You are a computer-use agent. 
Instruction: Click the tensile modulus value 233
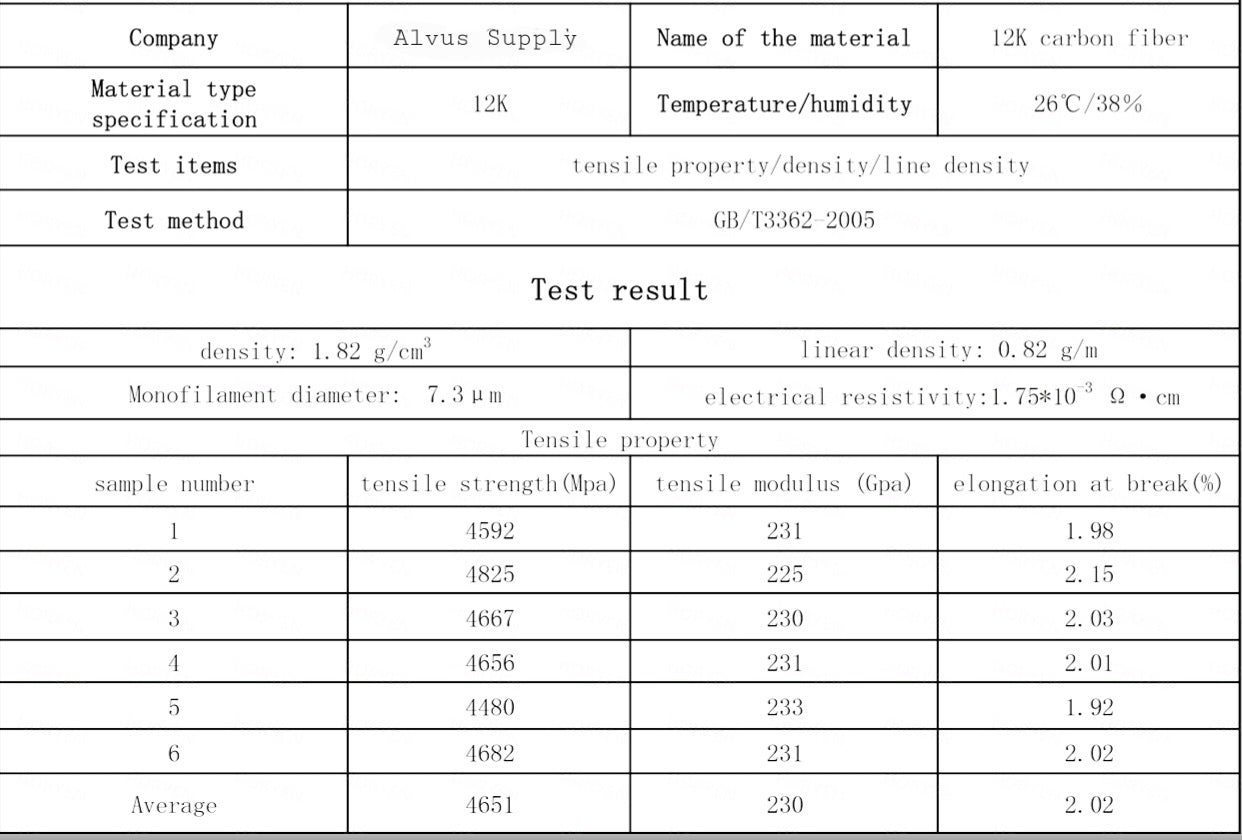tap(784, 708)
